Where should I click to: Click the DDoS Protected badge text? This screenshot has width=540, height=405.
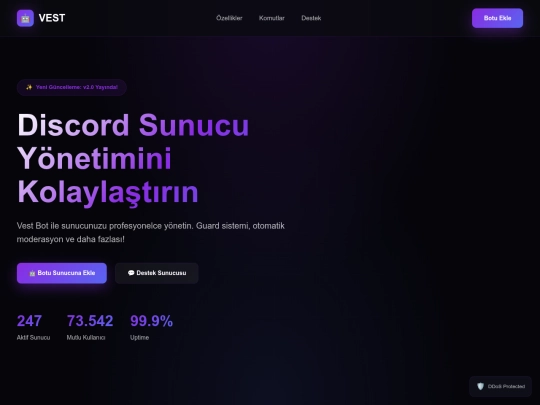506,386
